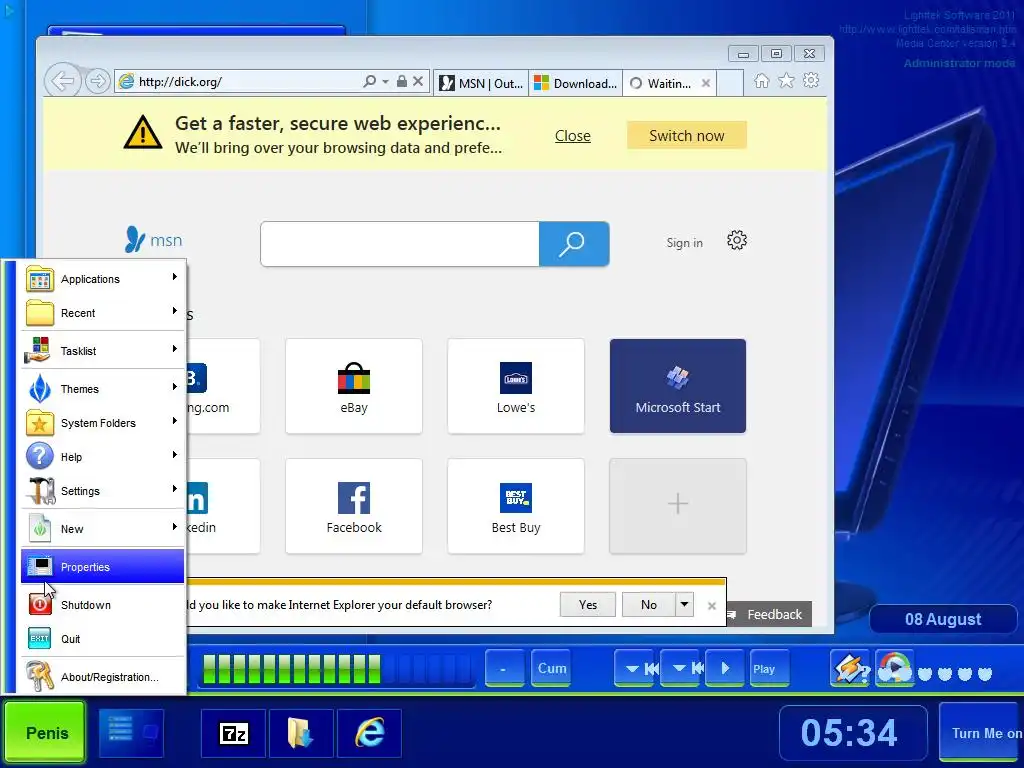Go forward with Internet Explorer forward arrow
Viewport: 1024px width, 768px height.
(x=97, y=81)
